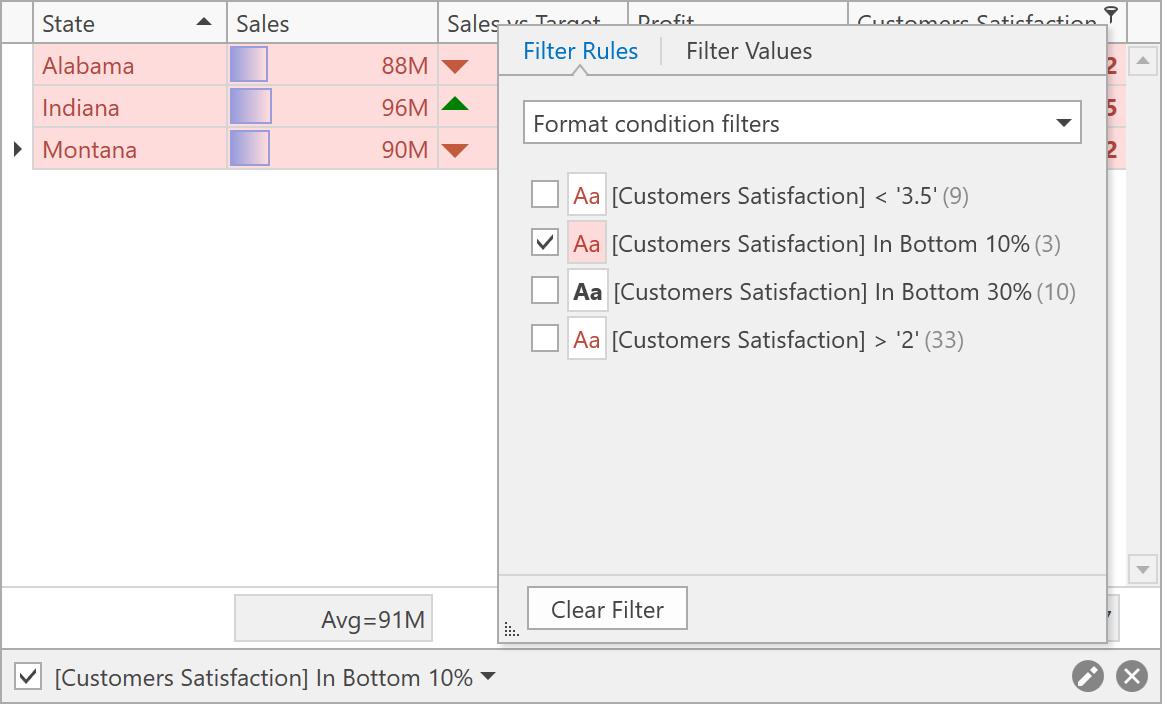Click the green up arrow in Indiana row
The image size is (1162, 704).
coord(455,103)
